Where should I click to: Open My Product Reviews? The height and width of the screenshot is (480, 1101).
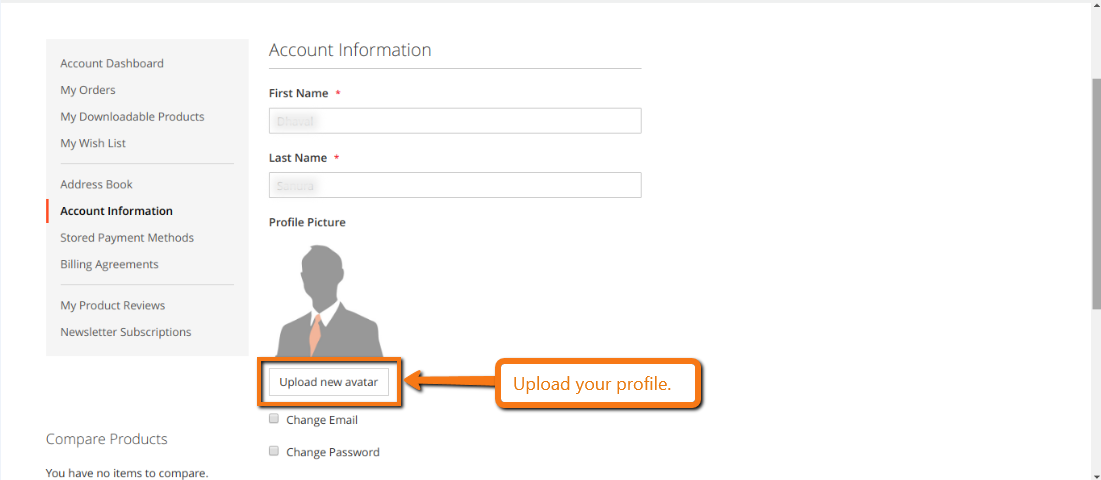[x=112, y=306]
